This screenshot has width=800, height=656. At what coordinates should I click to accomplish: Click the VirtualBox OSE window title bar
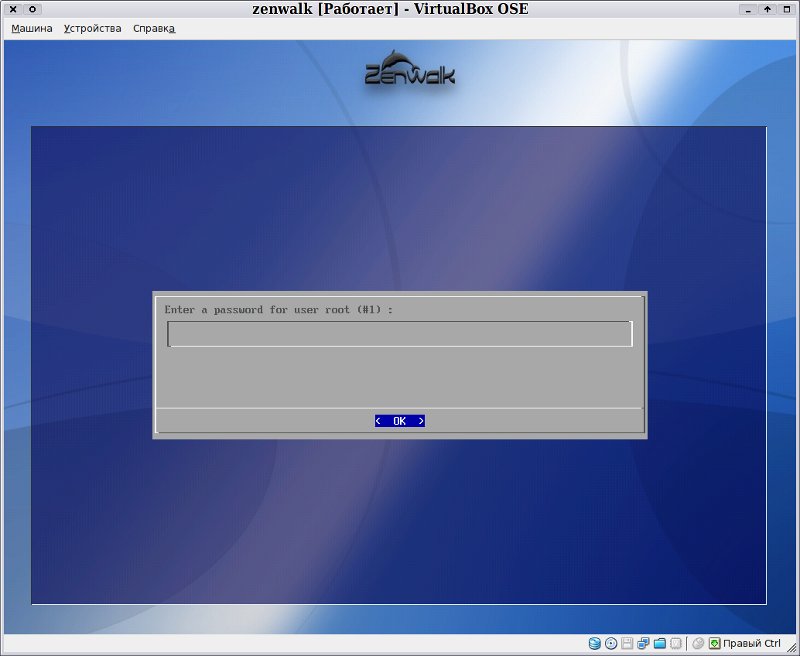coord(390,9)
